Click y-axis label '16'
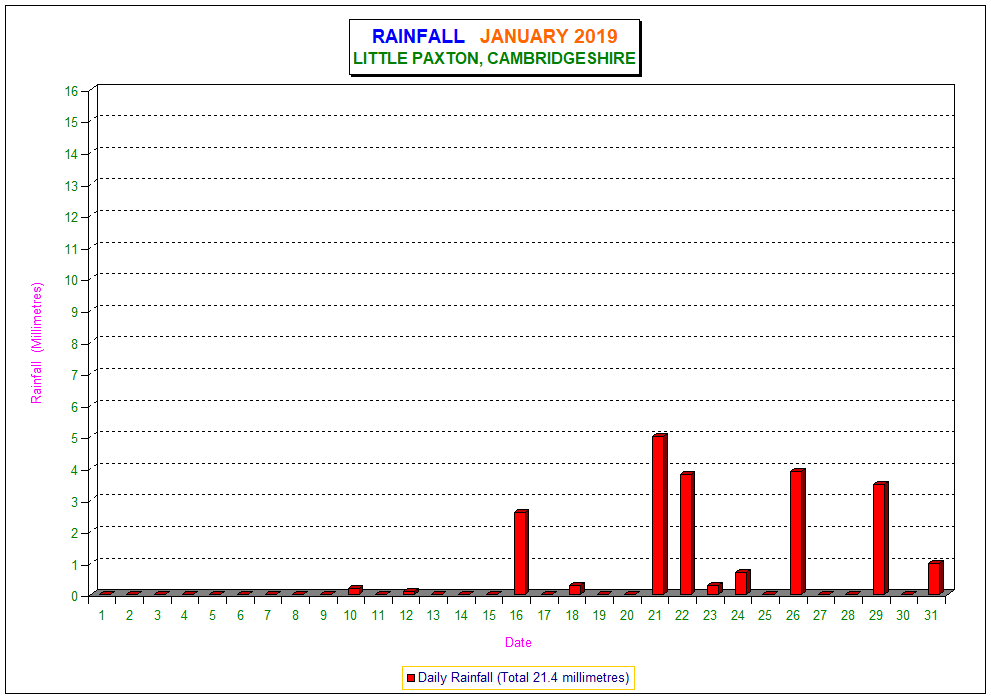This screenshot has width=991, height=698. [x=71, y=91]
